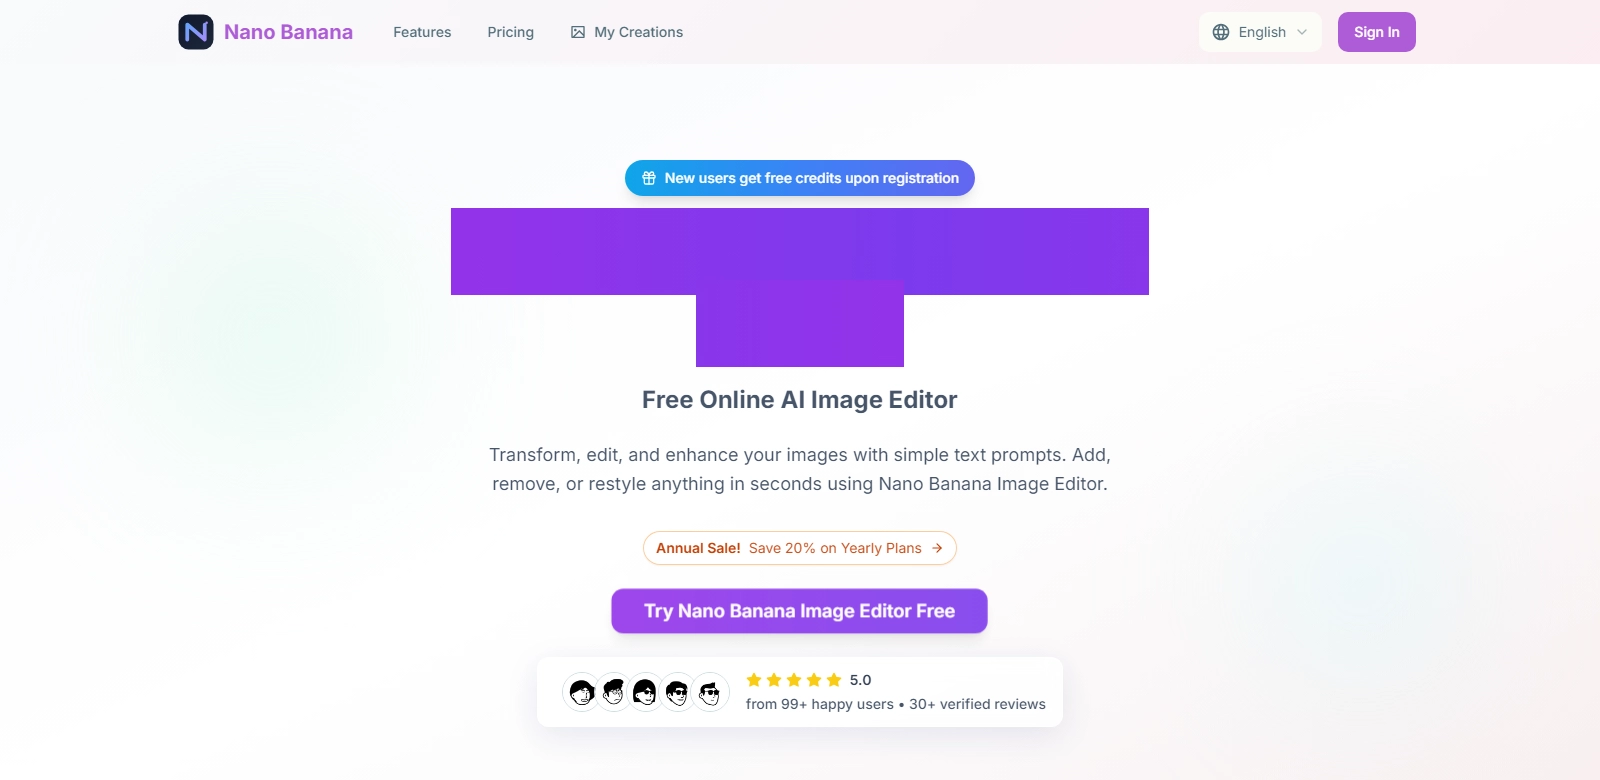Click the new users free credits banner
The height and width of the screenshot is (780, 1600).
(800, 178)
